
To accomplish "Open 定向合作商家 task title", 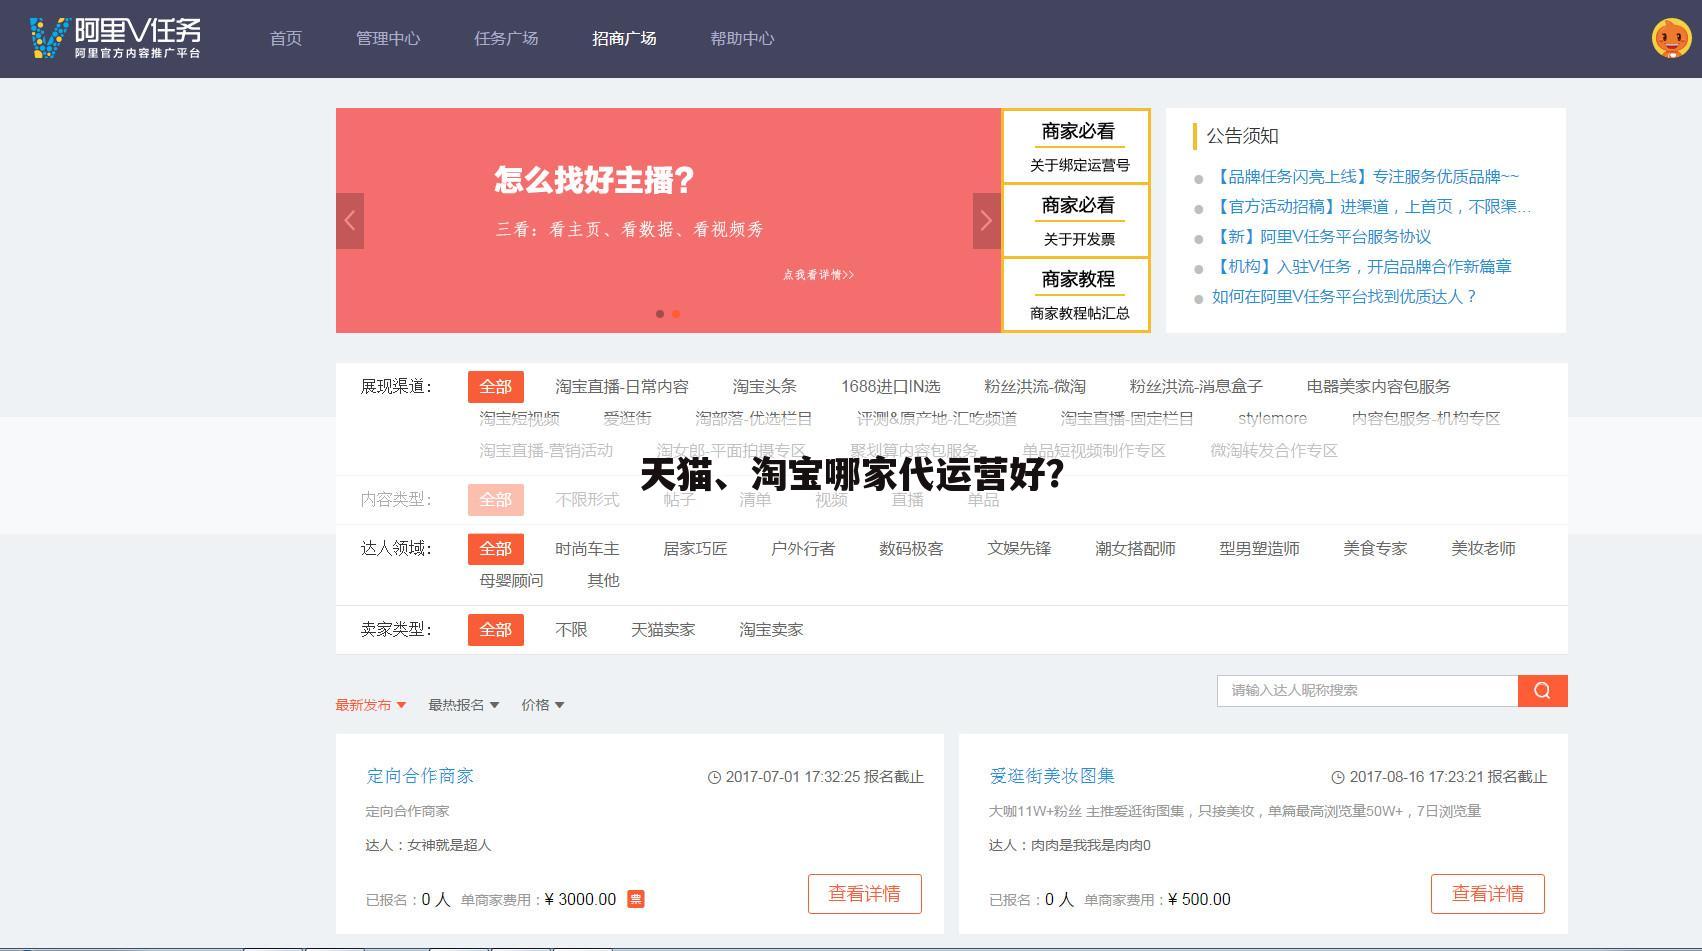I will click(x=420, y=776).
